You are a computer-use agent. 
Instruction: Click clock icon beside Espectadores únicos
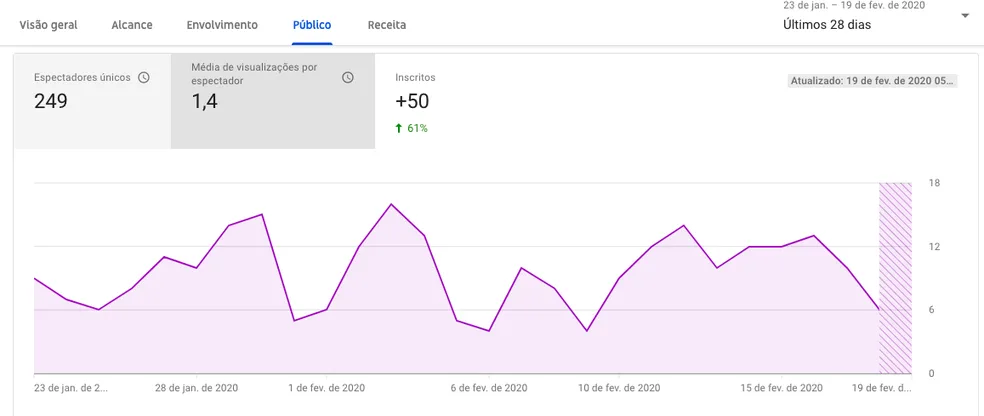(x=144, y=77)
